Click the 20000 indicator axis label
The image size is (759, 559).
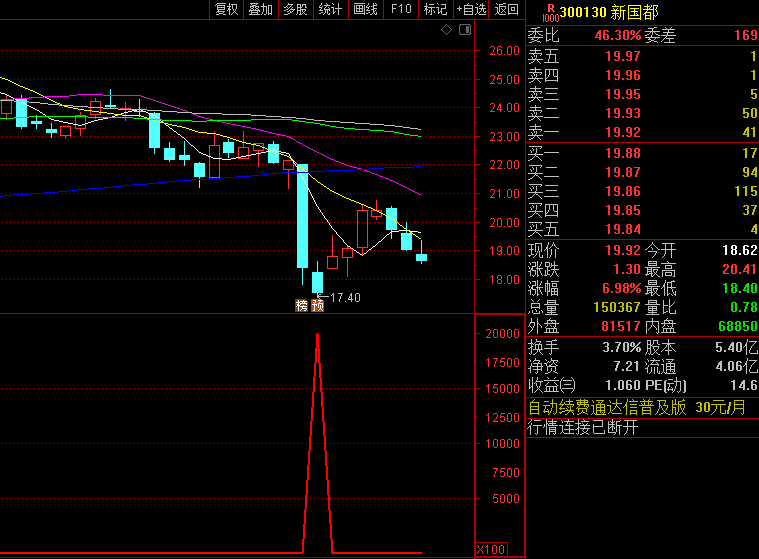point(502,333)
